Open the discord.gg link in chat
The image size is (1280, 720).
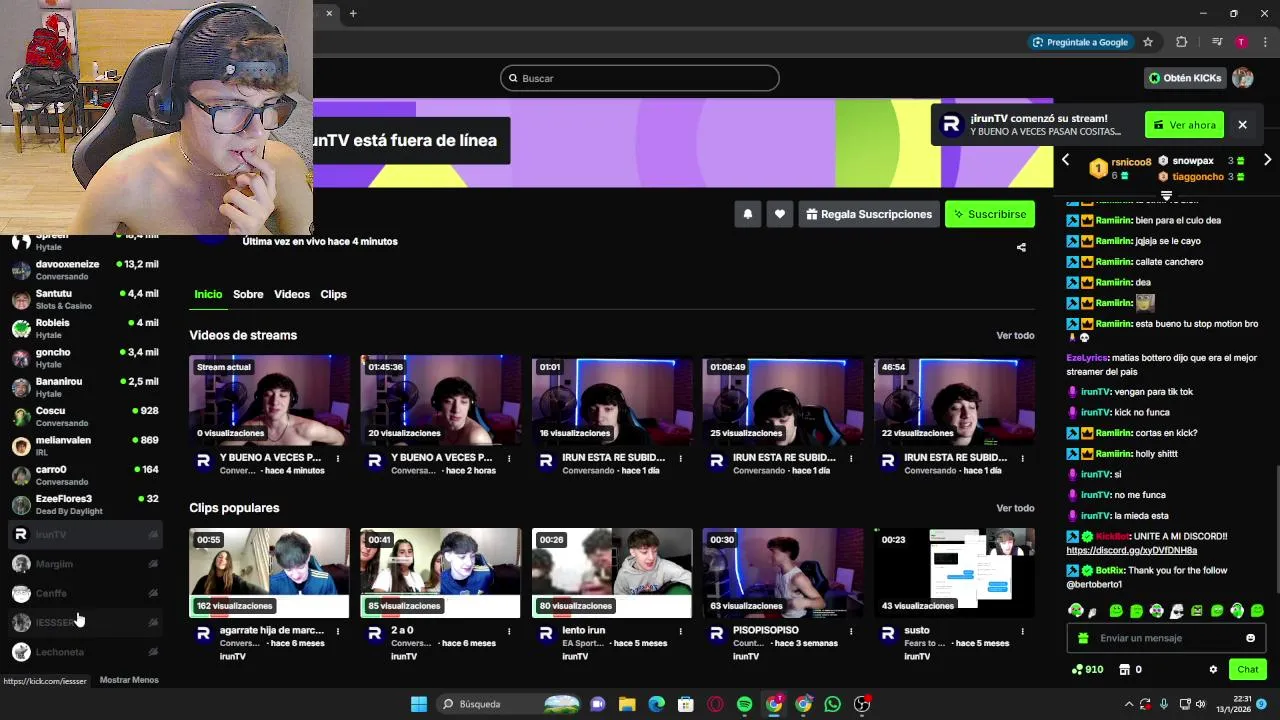1131,550
